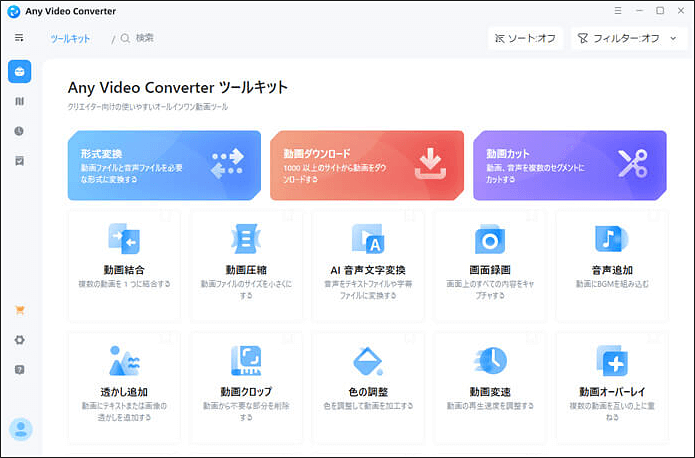Click the 動画変速 label text
This screenshot has width=695, height=458.
(x=490, y=391)
